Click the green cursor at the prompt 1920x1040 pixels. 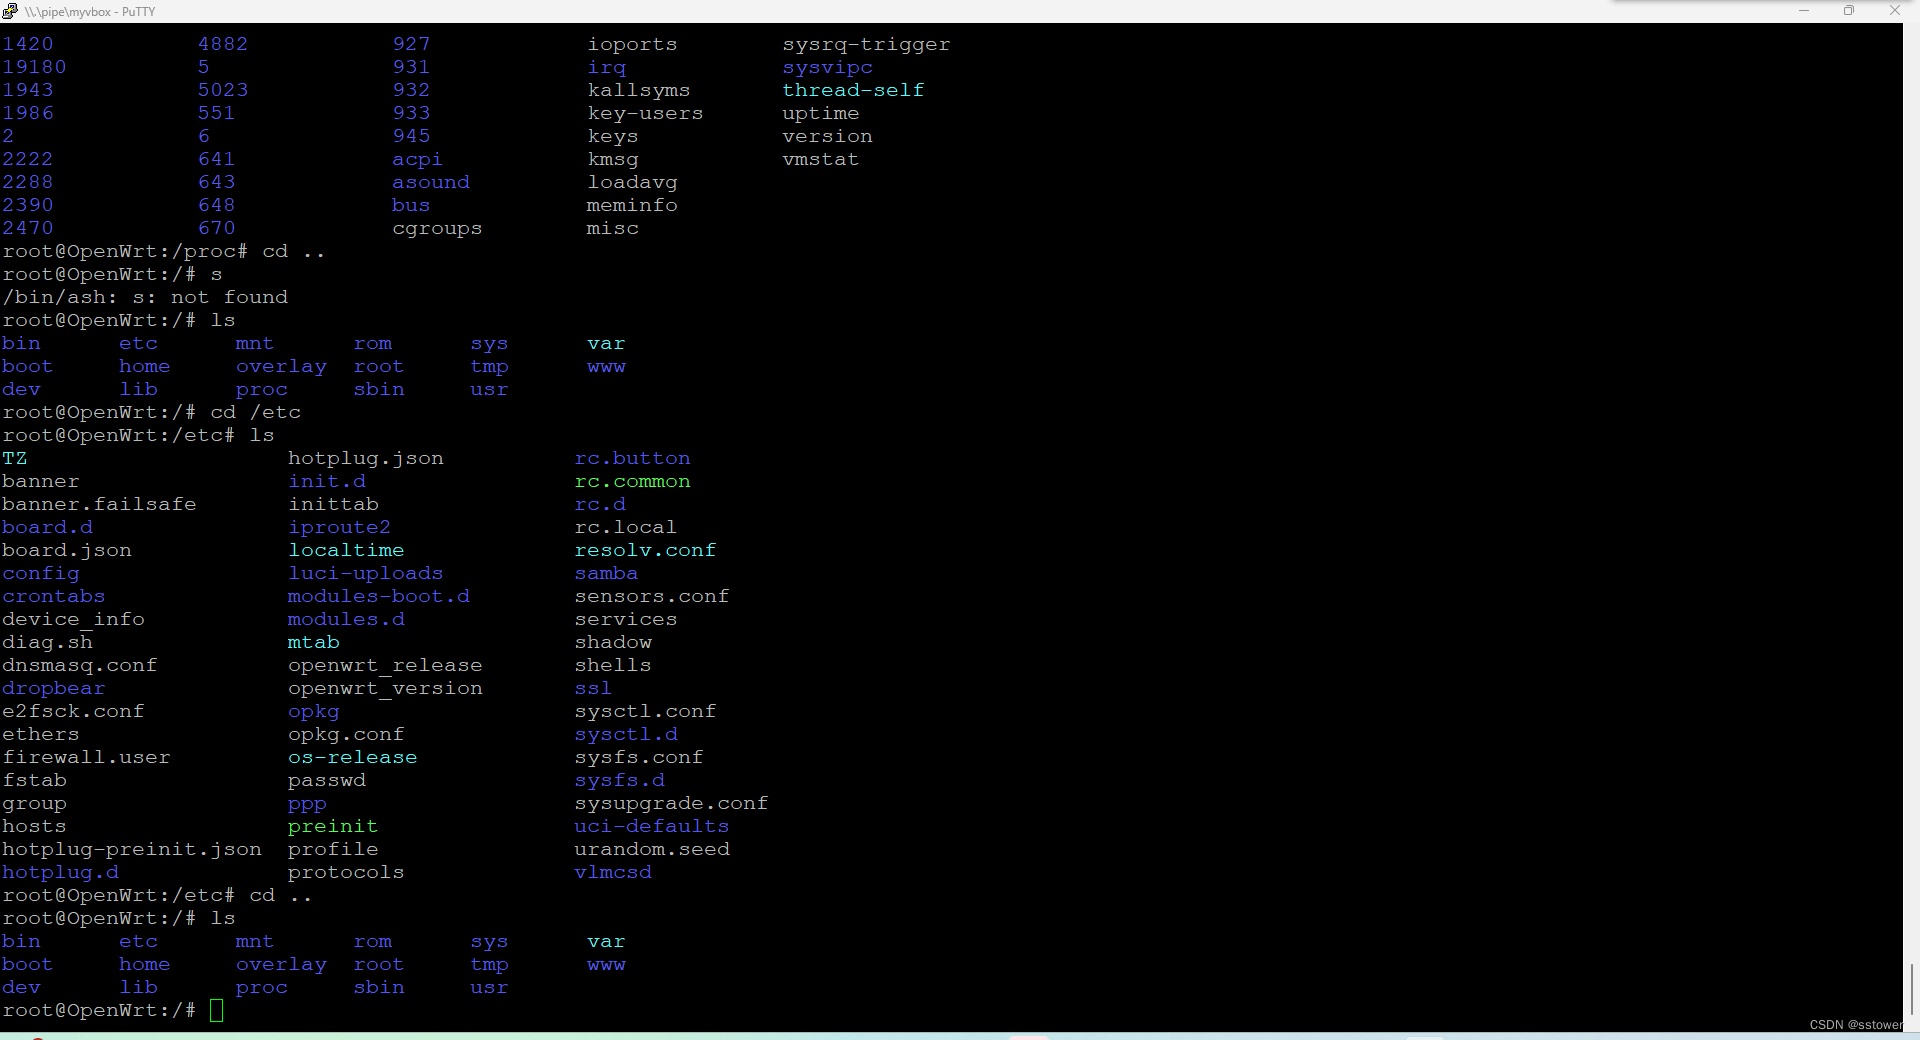point(217,1010)
